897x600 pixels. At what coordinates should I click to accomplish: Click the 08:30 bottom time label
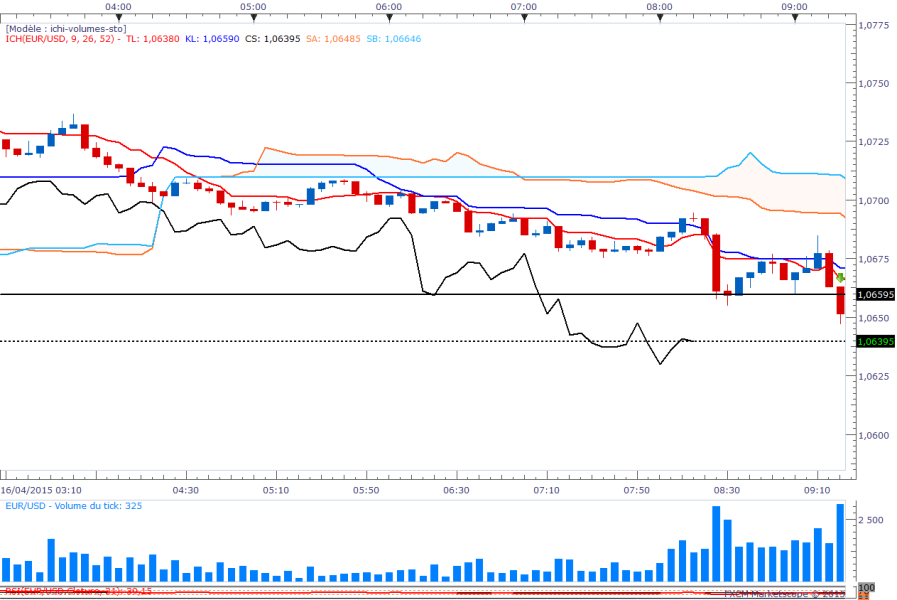coord(727,490)
